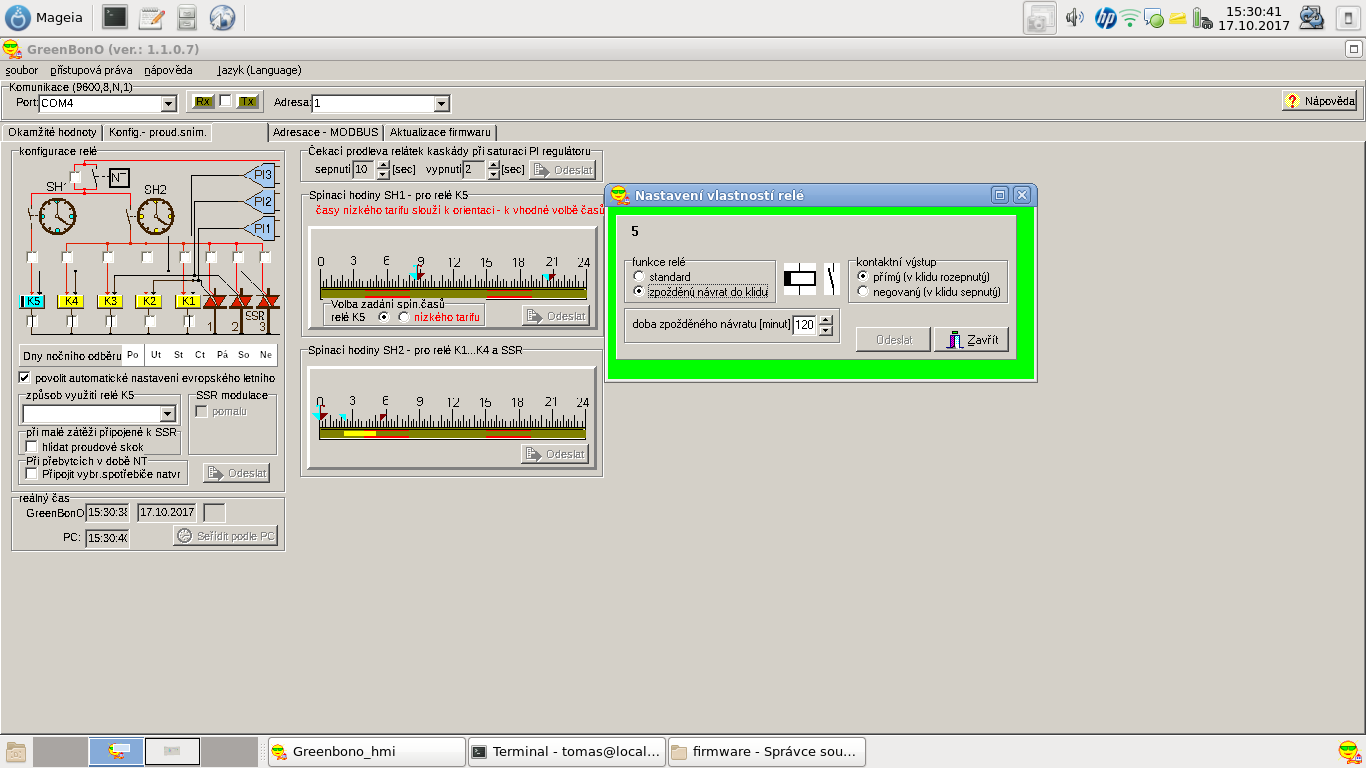This screenshot has height=768, width=1366.
Task: Open the 'přístupová práva' menu
Action: tap(91, 70)
